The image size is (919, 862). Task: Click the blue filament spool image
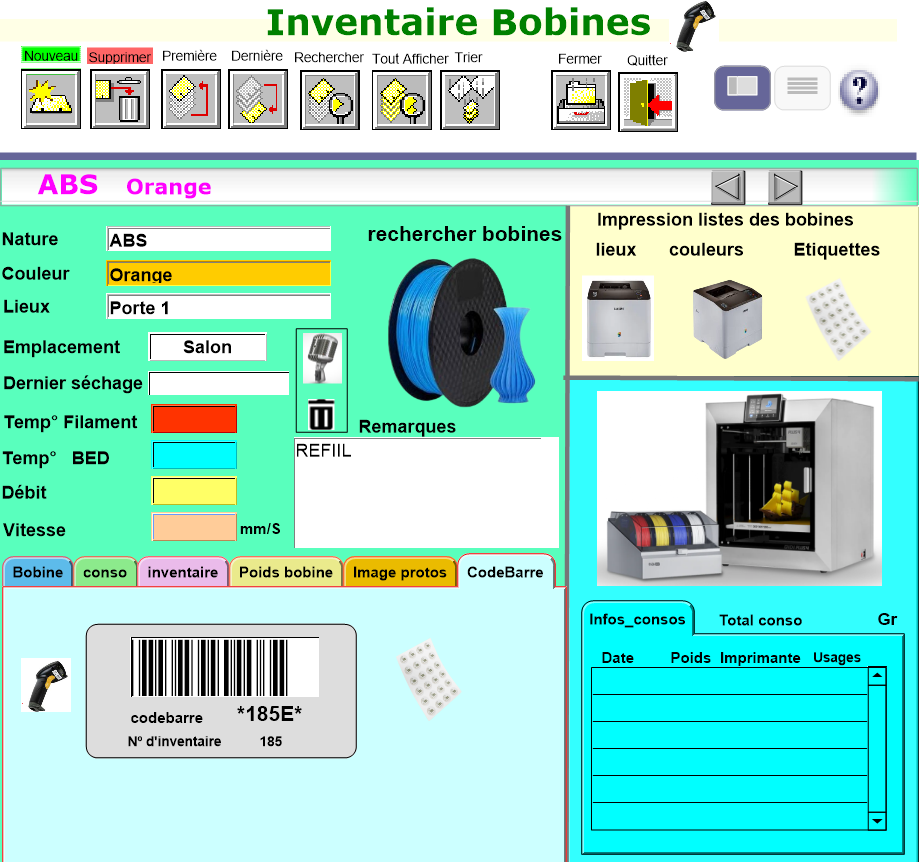(x=461, y=332)
